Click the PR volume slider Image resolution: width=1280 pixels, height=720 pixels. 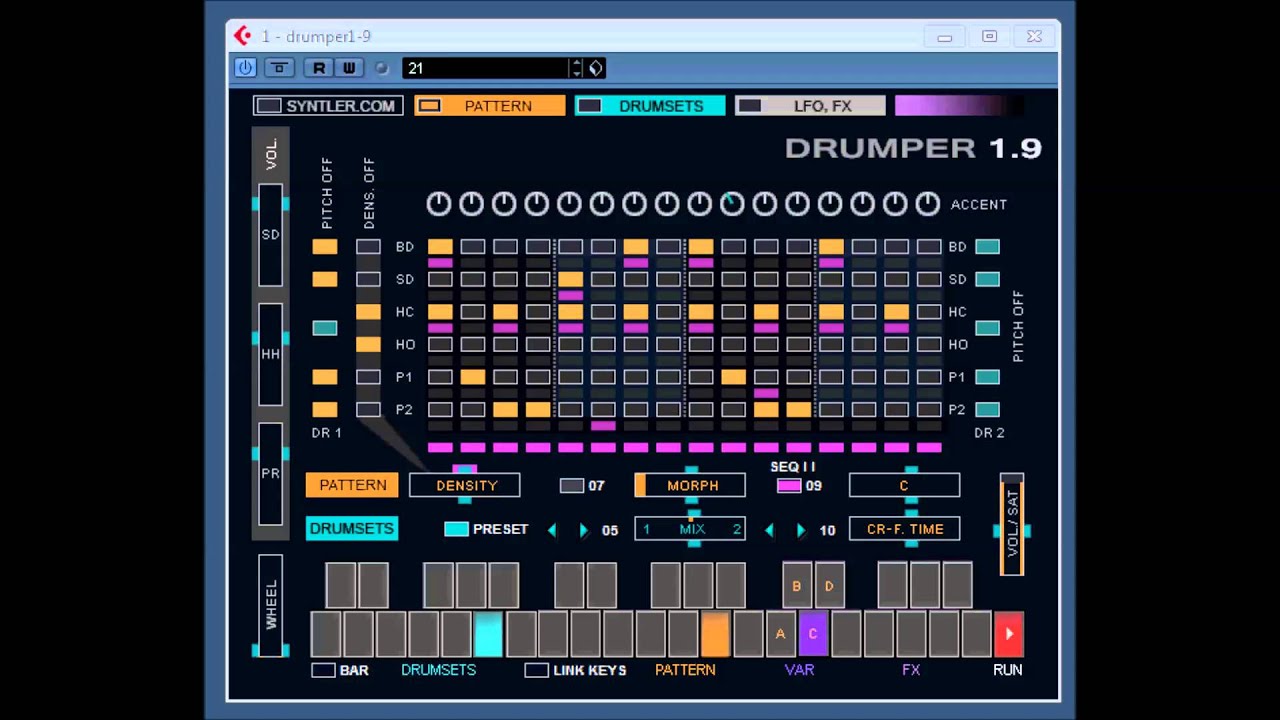[271, 474]
